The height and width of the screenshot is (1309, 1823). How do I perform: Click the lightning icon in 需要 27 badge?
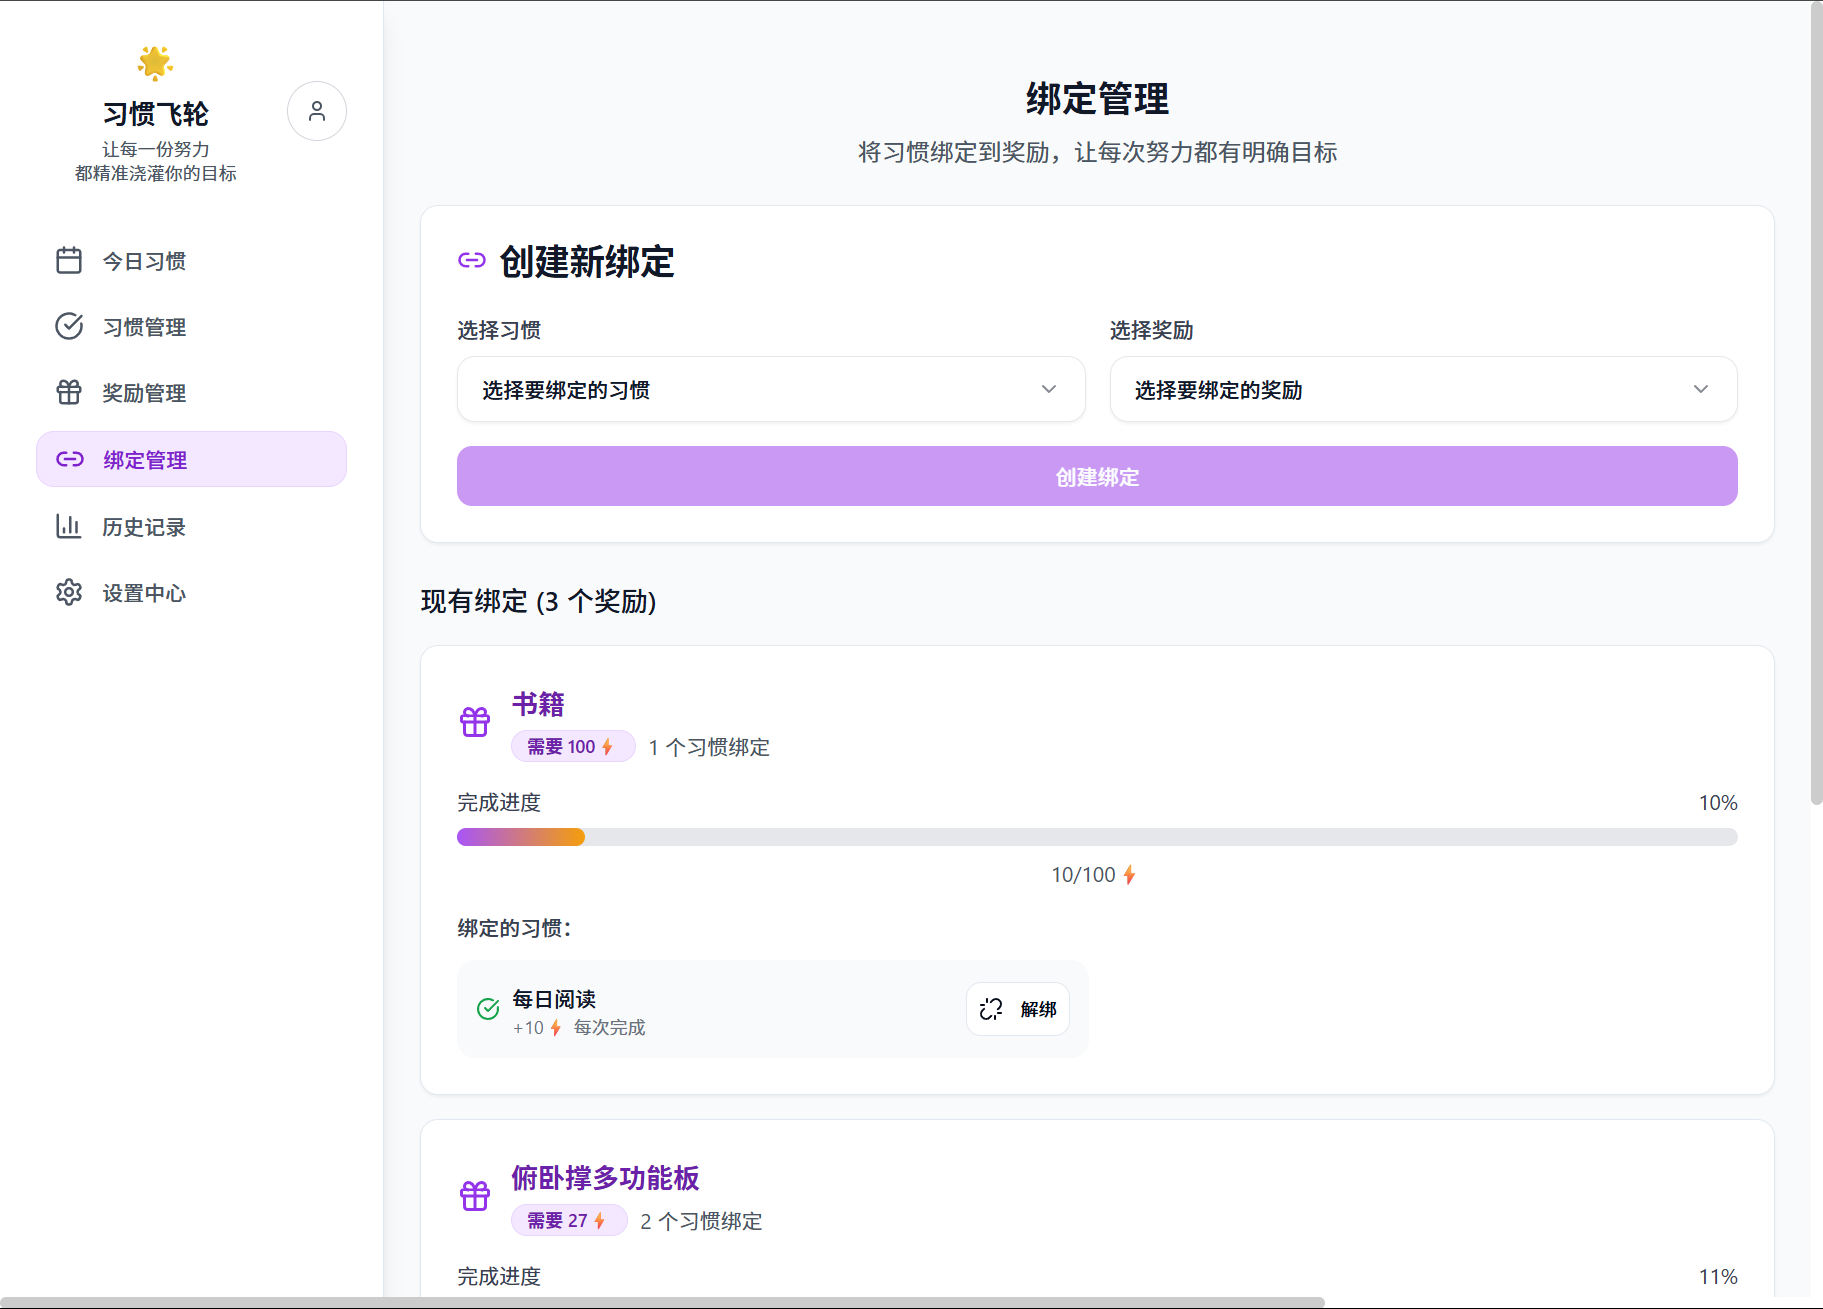[599, 1221]
